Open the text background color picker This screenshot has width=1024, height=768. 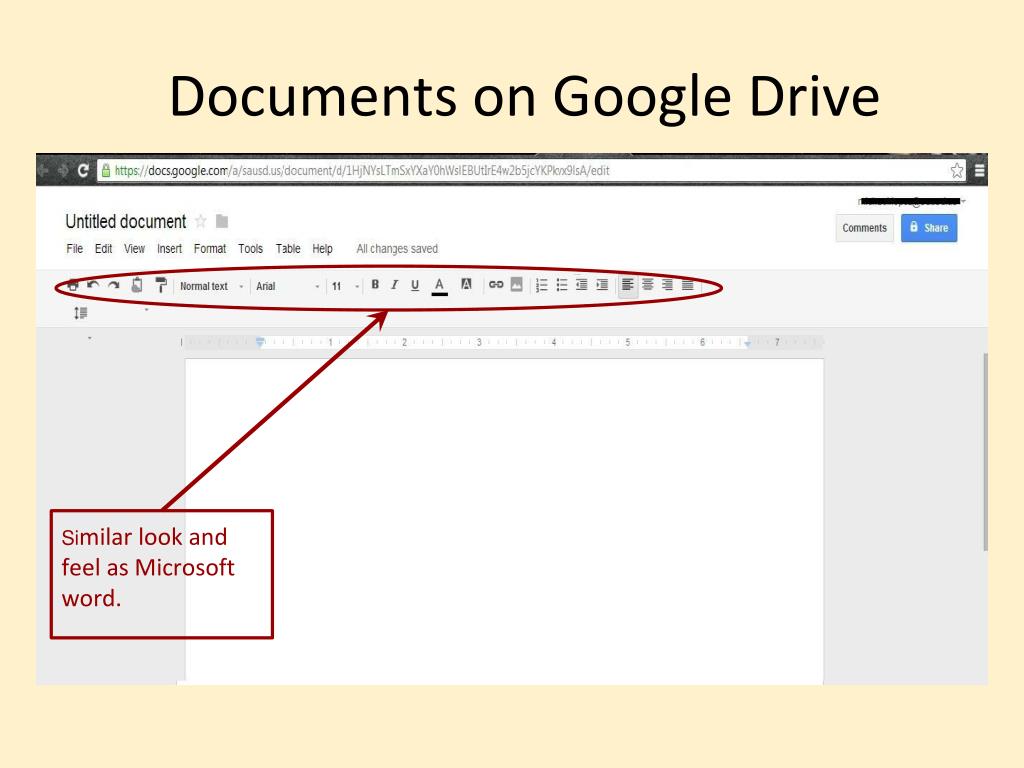coord(466,284)
